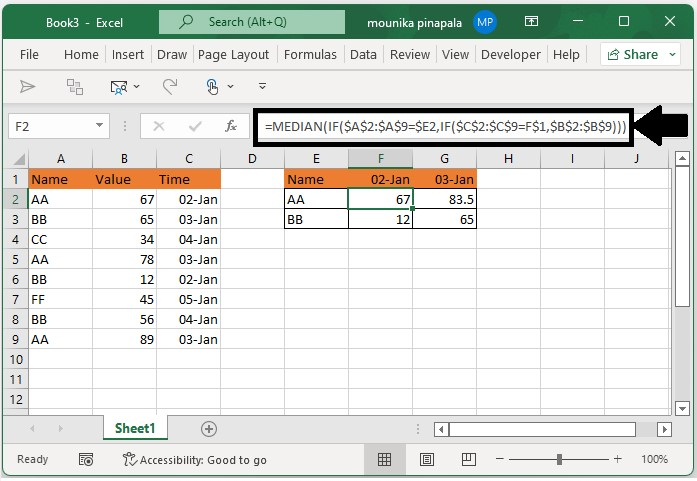Click horizontal scrollbar right arrow
697x481 pixels.
point(664,429)
